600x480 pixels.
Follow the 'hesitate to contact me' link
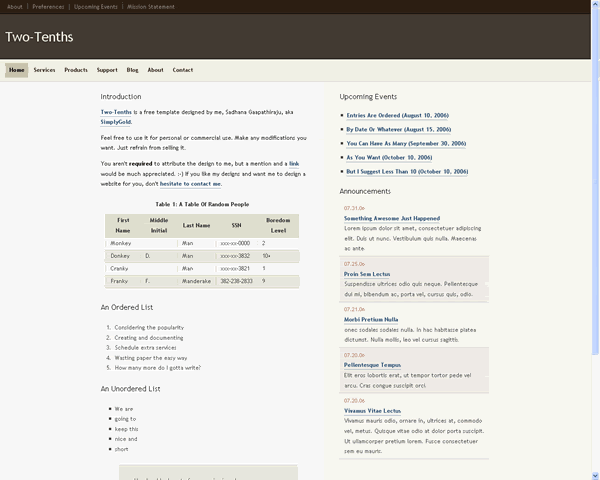[x=191, y=184]
